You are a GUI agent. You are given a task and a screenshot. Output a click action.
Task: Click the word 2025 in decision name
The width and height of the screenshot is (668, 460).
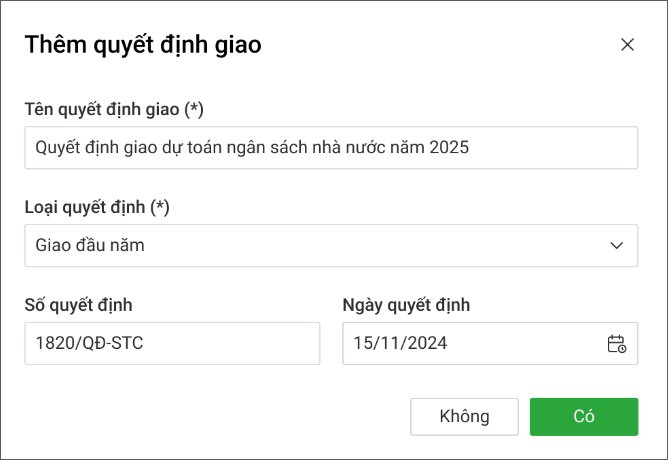coord(449,148)
